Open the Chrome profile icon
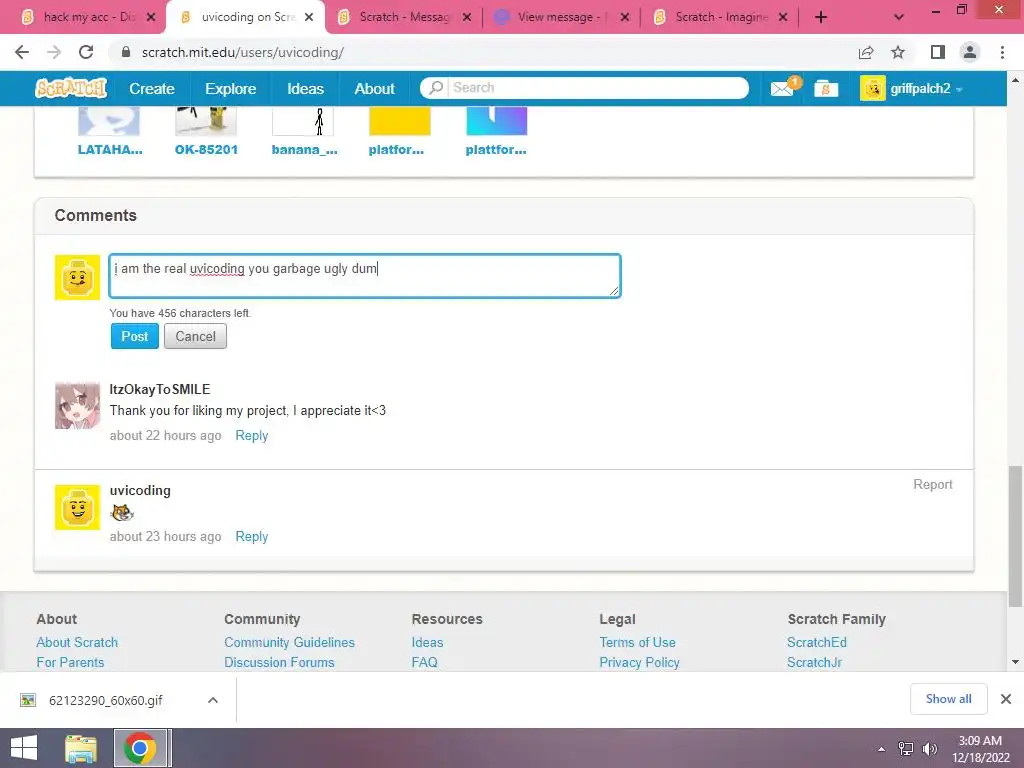The width and height of the screenshot is (1024, 768). 970,52
